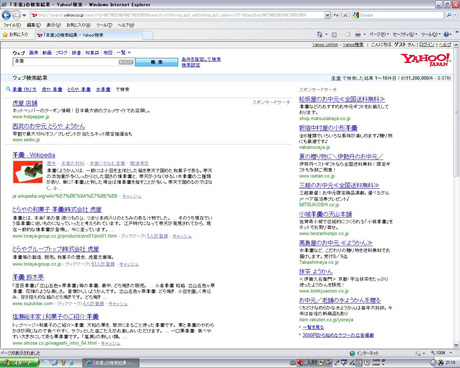Screen dimensions: 460x368
Task: Click the blue Help question mark icon
Action: coord(447,34)
